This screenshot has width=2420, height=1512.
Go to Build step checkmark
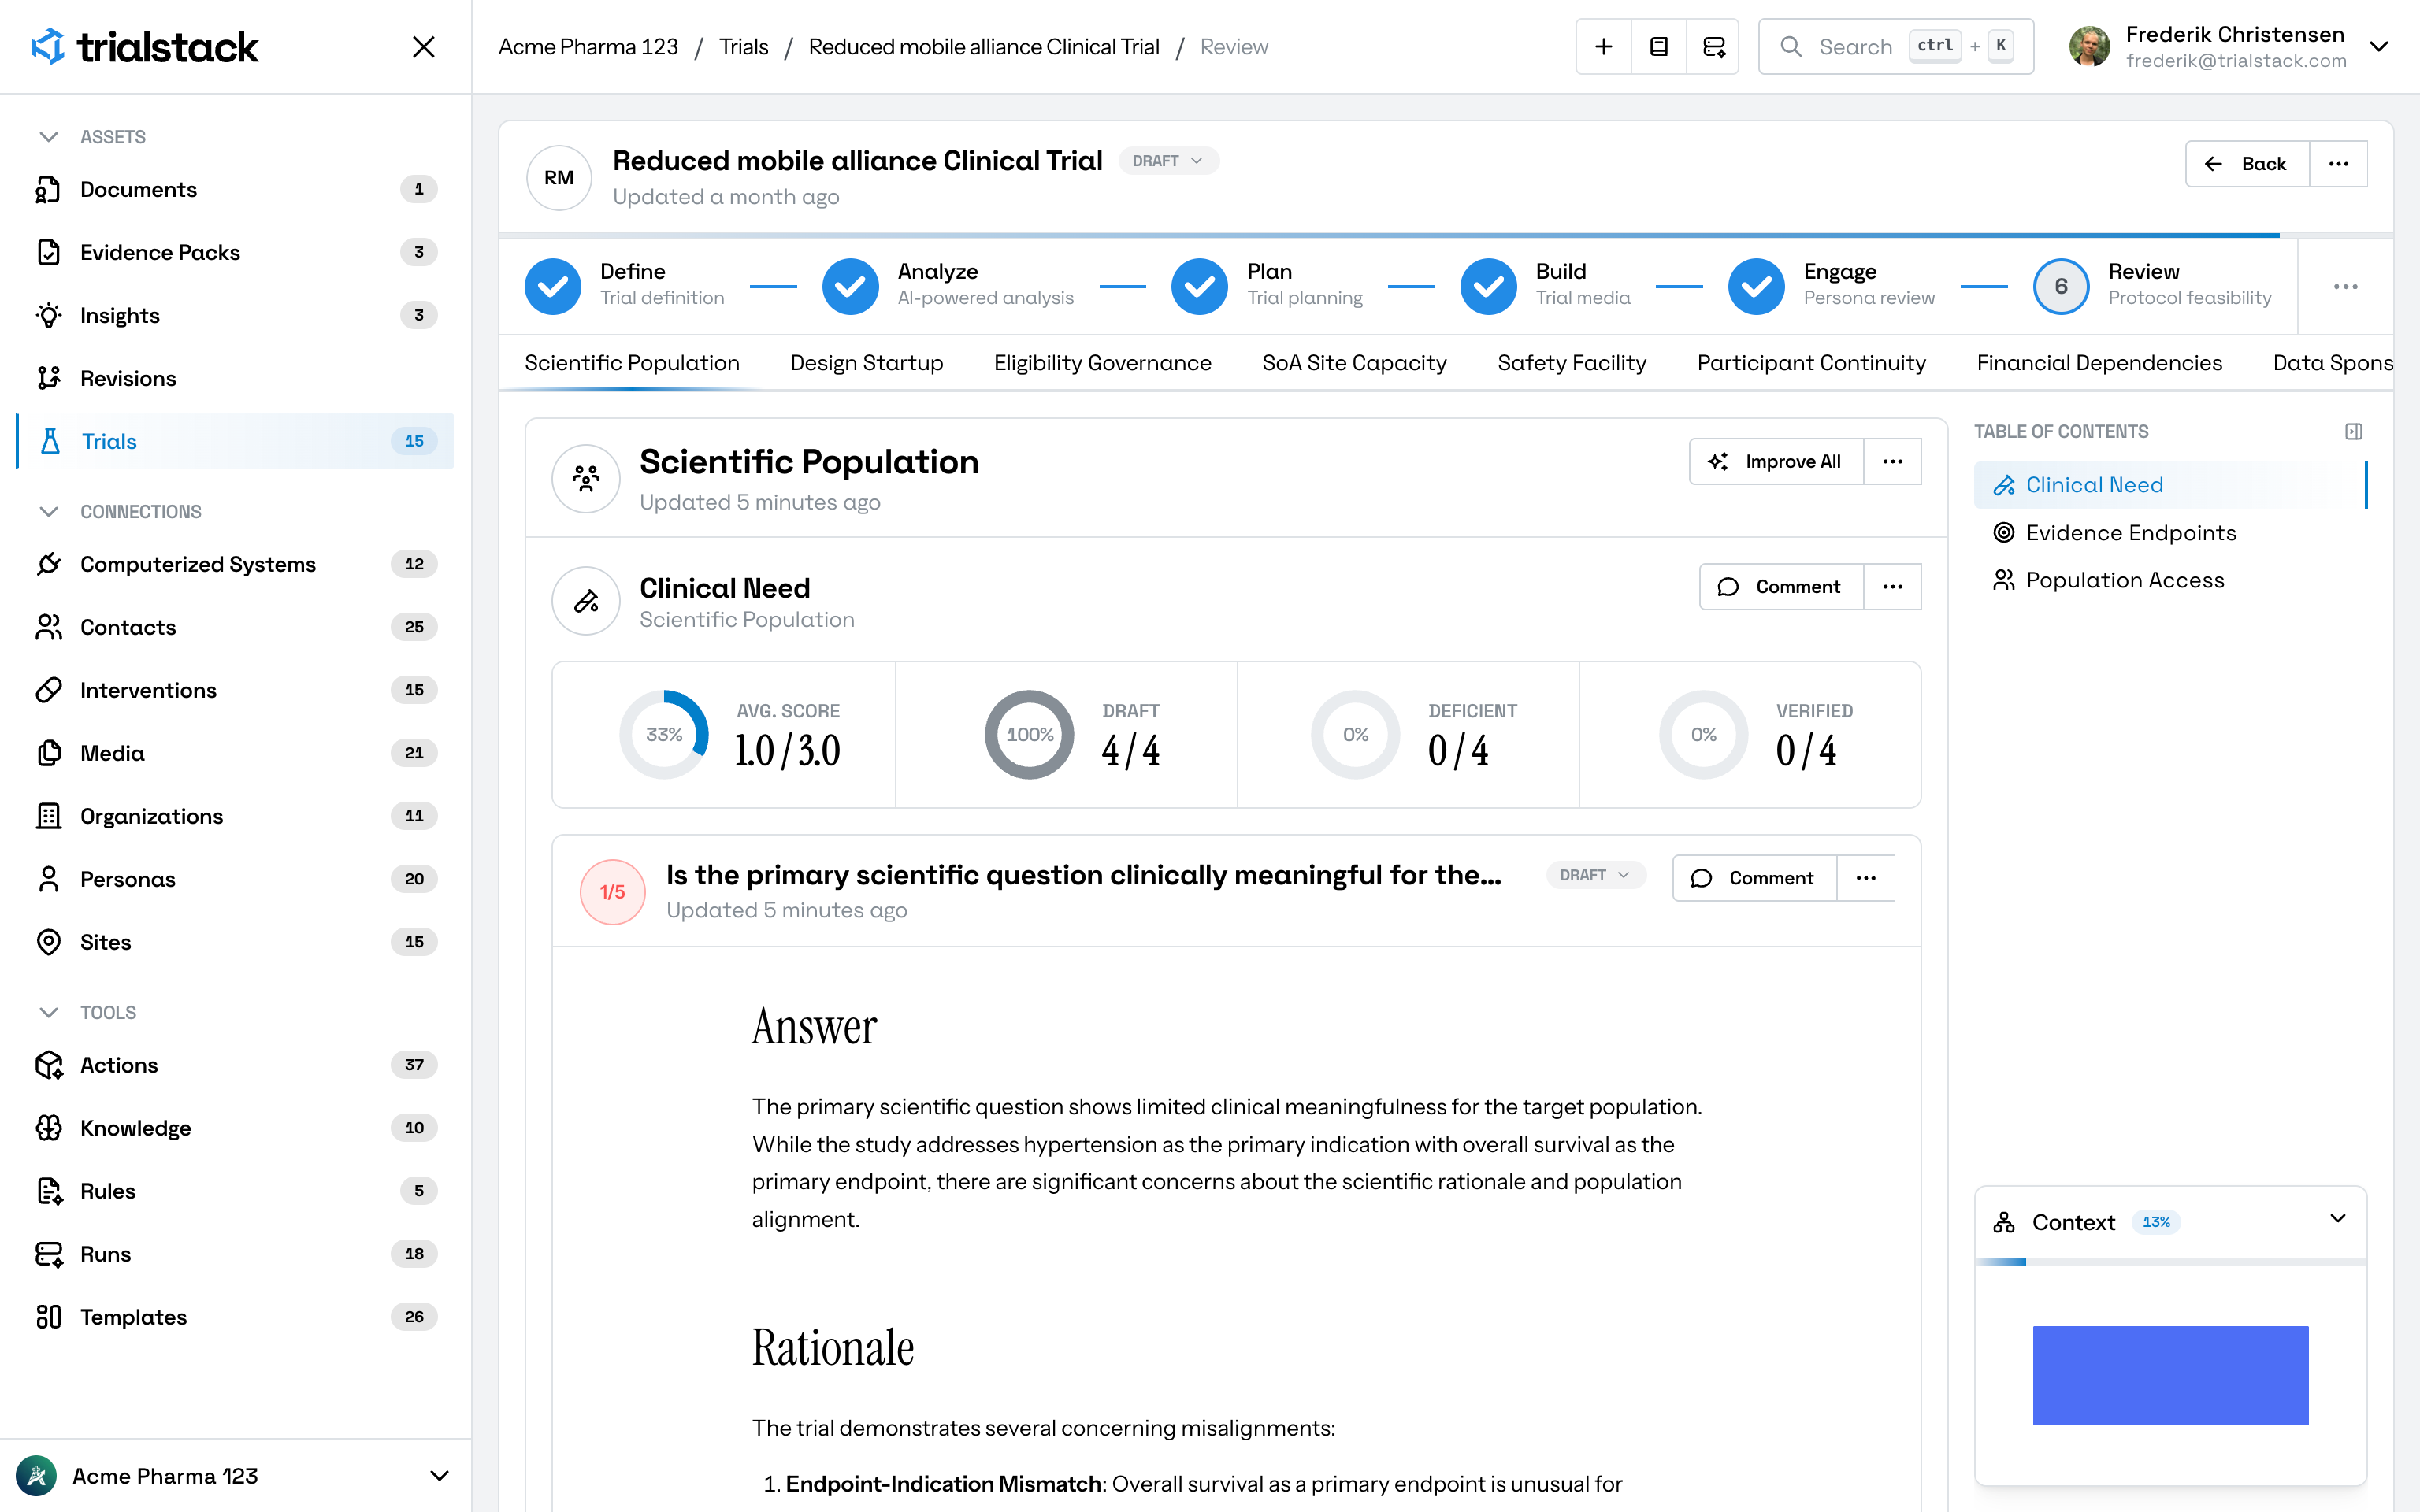(x=1488, y=287)
